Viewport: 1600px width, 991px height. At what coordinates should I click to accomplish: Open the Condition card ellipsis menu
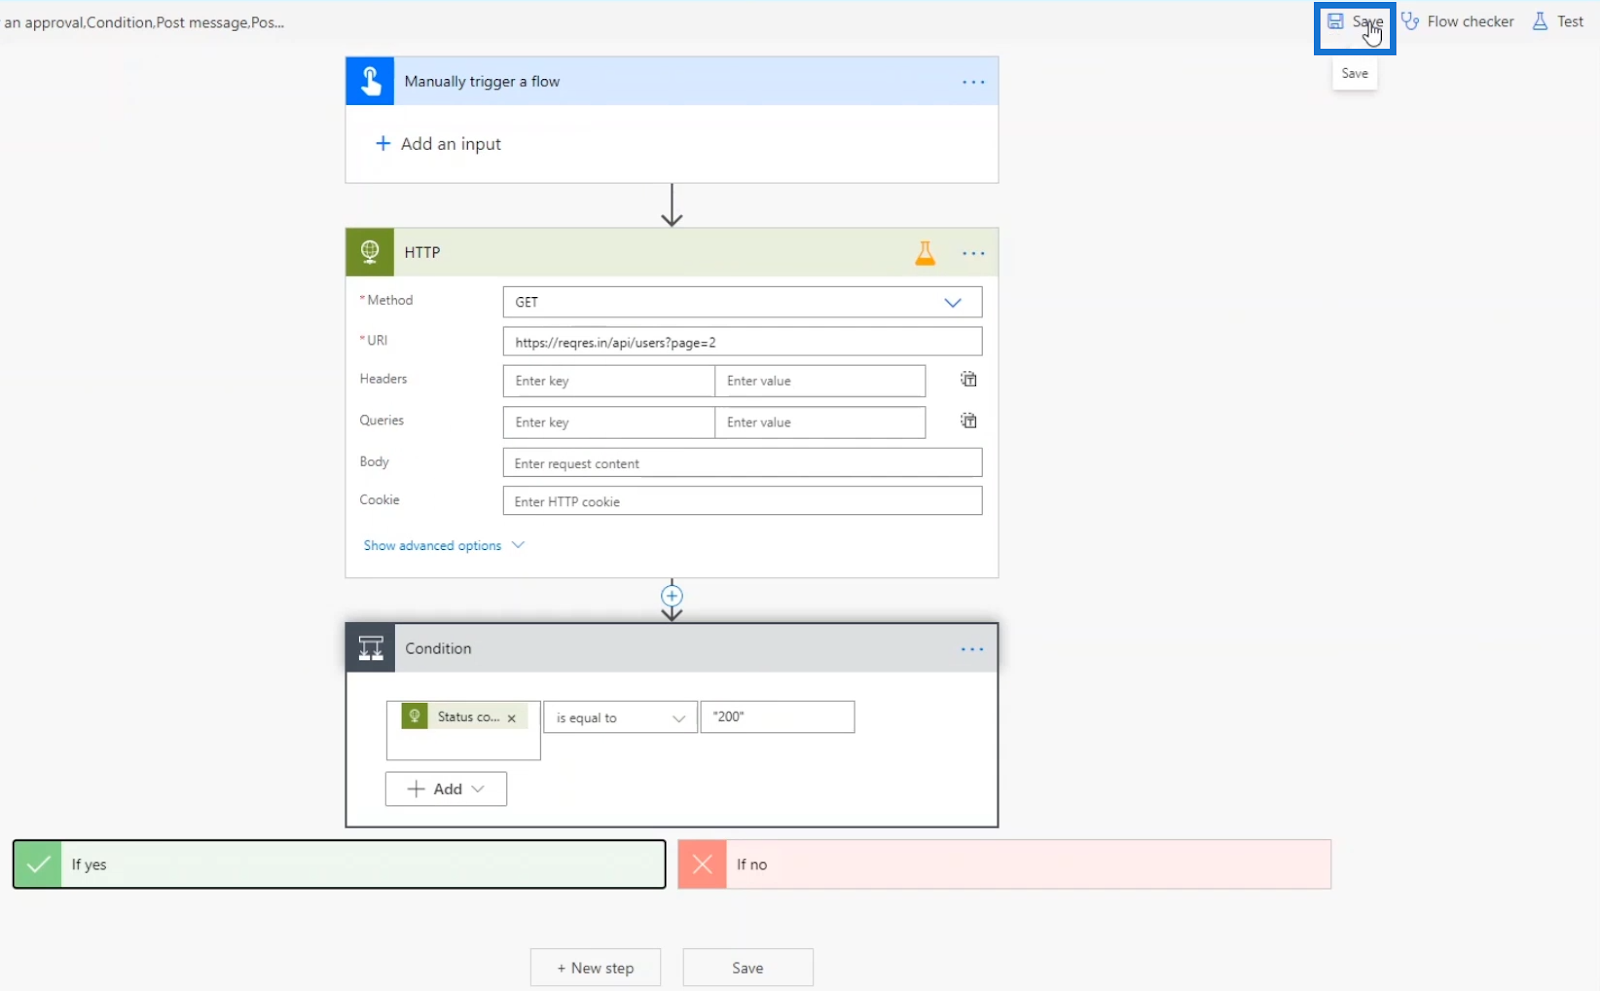click(972, 649)
